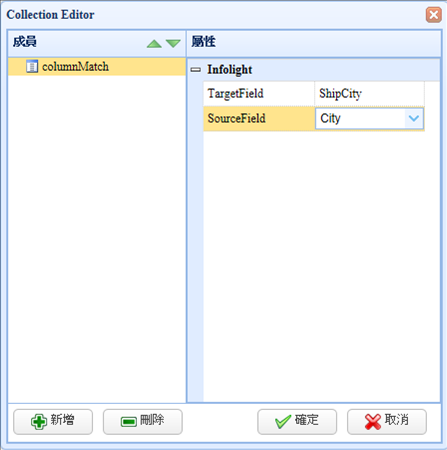Edit the ShipCity value field
This screenshot has width=447, height=450.
coord(369,94)
